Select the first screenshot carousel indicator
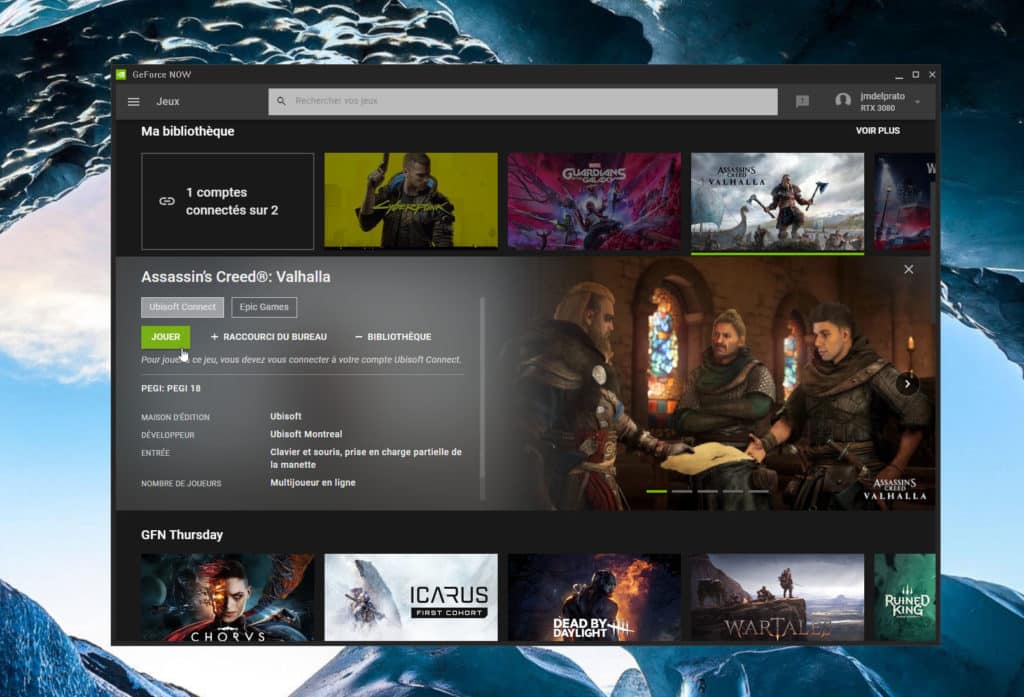 [656, 491]
